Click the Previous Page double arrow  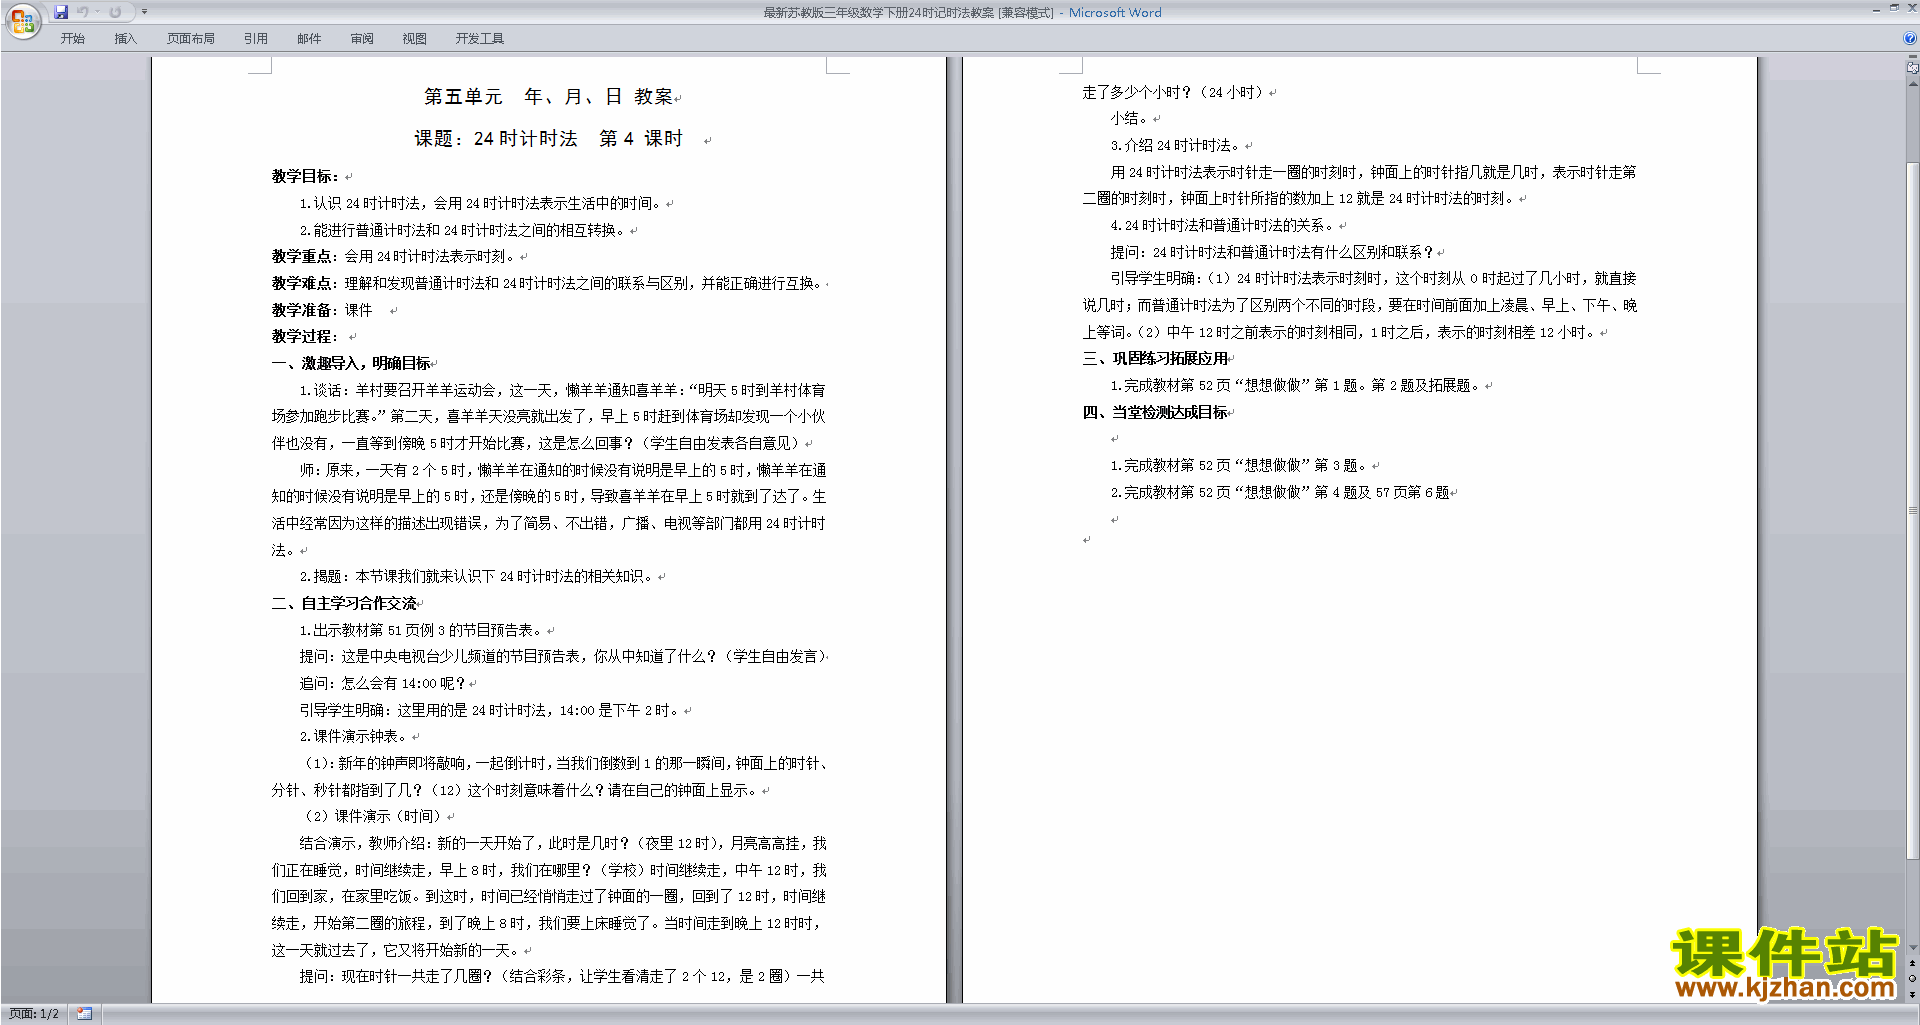point(1913,963)
